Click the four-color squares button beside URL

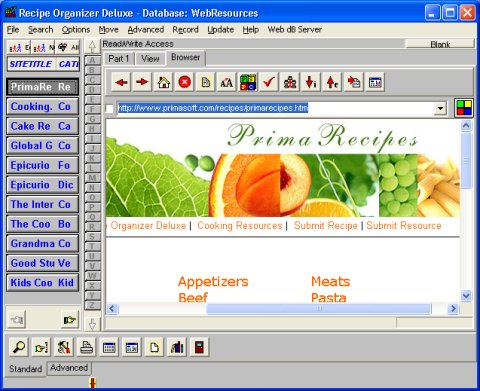click(x=464, y=108)
